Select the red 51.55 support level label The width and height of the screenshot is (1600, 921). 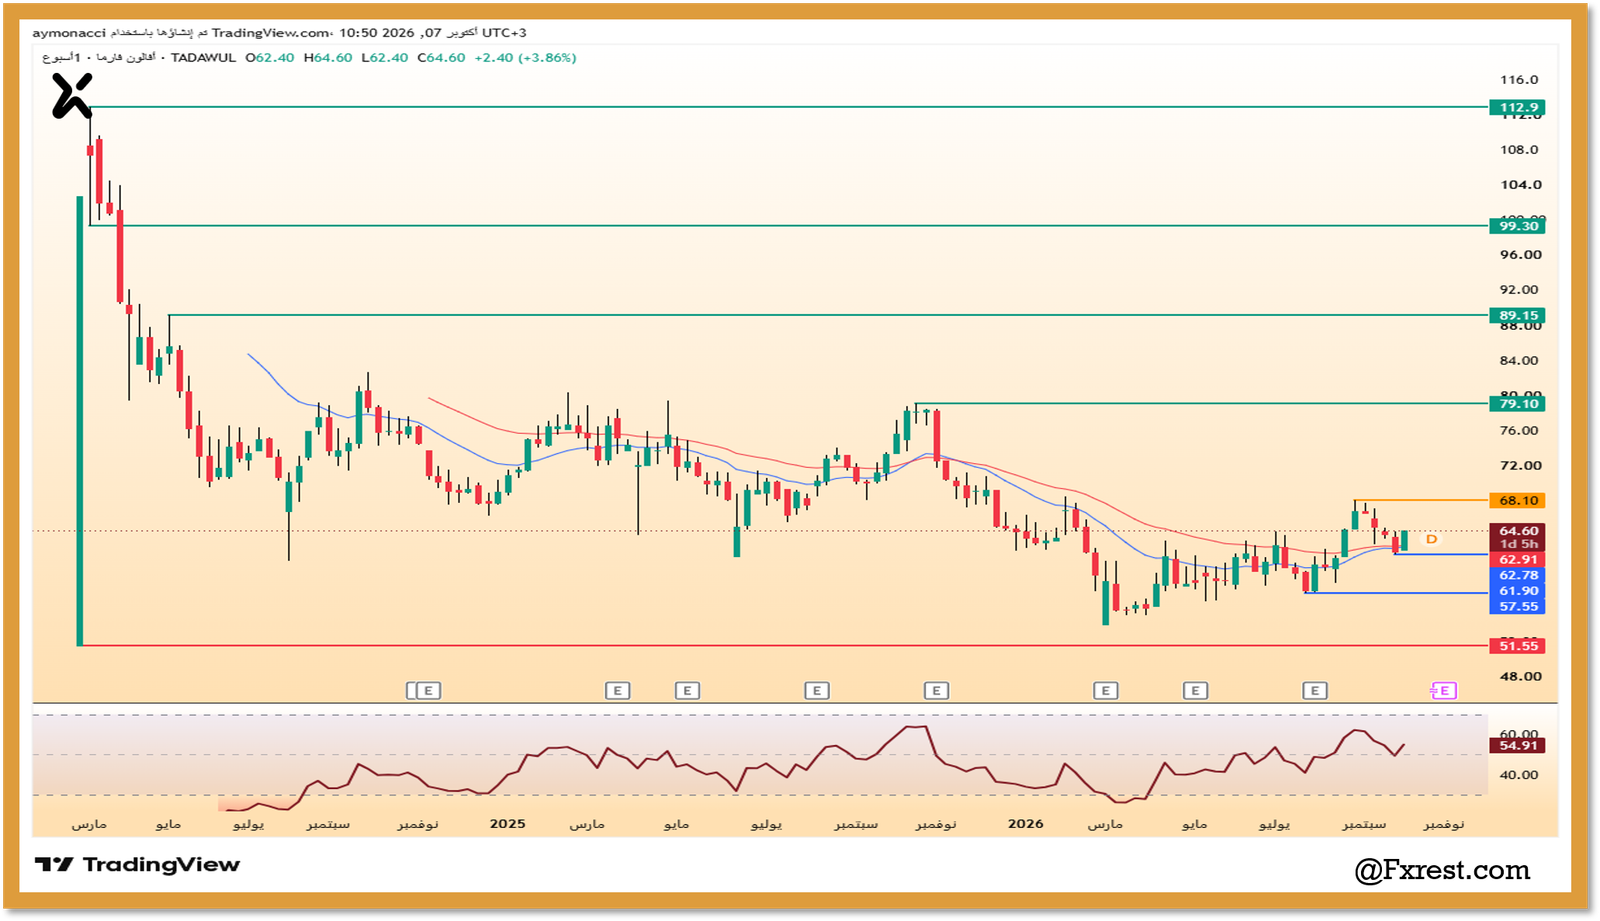[1517, 646]
